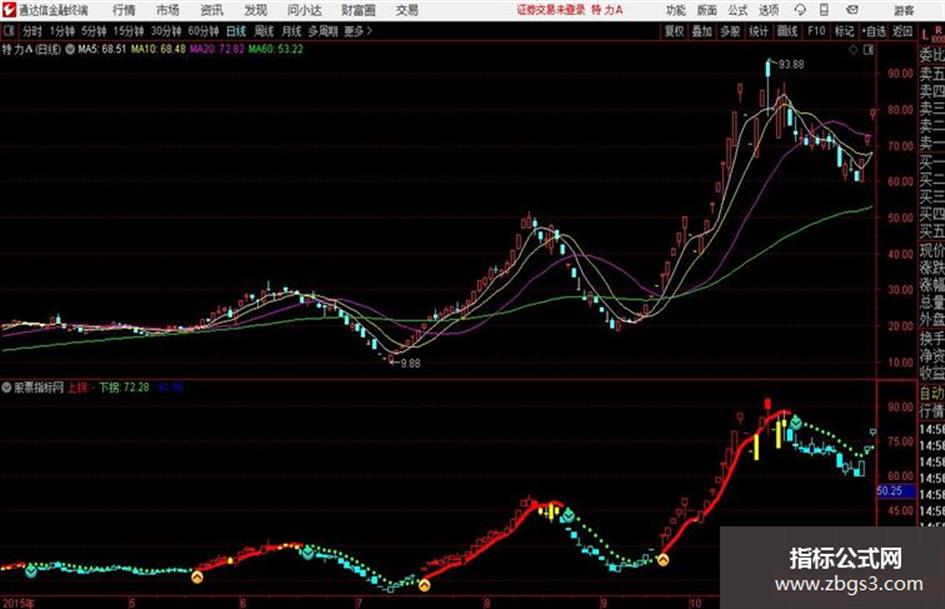Open the 选项 menu
Screen dimensions: 945x609
769,10
